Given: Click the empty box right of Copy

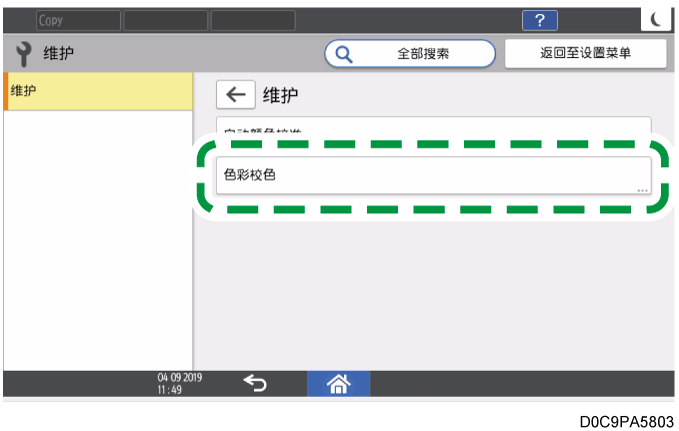Looking at the screenshot, I should pyautogui.click(x=165, y=20).
